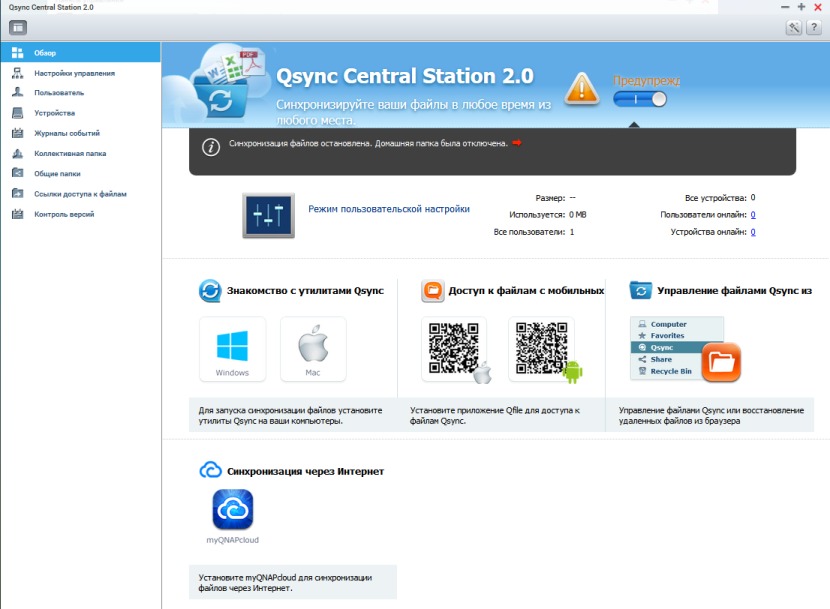The width and height of the screenshot is (830, 609).
Task: Click the Qsync utilities round sync icon
Action: (210, 291)
